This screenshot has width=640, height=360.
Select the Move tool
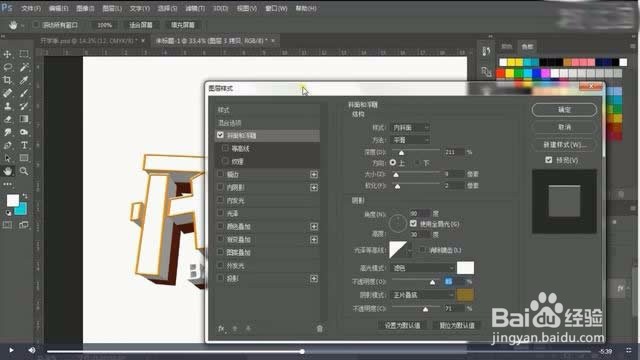click(x=7, y=54)
